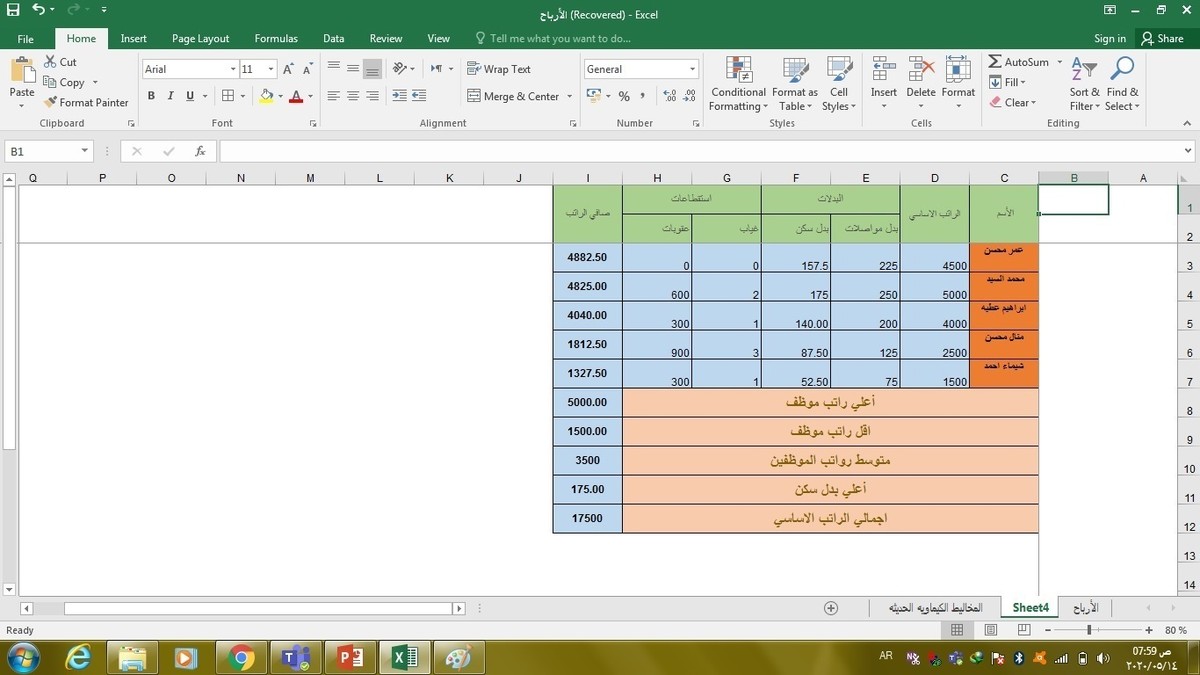Image resolution: width=1200 pixels, height=675 pixels.
Task: Toggle Wrap Text for the cell
Action: coord(499,69)
